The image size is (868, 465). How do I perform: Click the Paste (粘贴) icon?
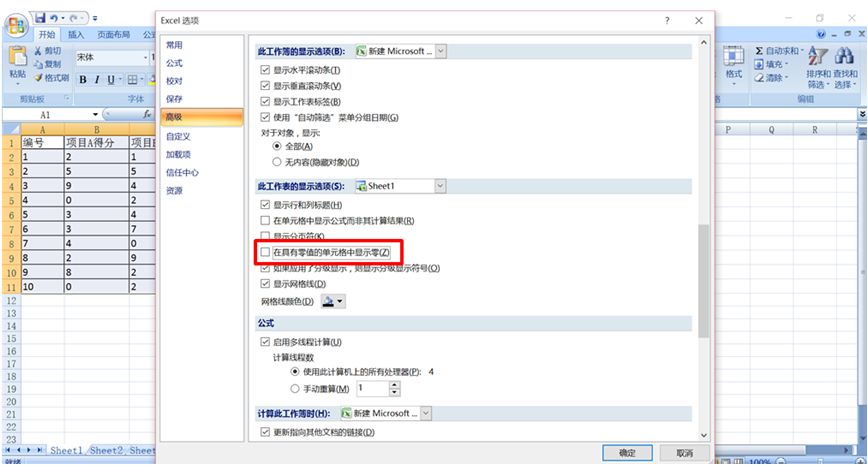[x=17, y=59]
